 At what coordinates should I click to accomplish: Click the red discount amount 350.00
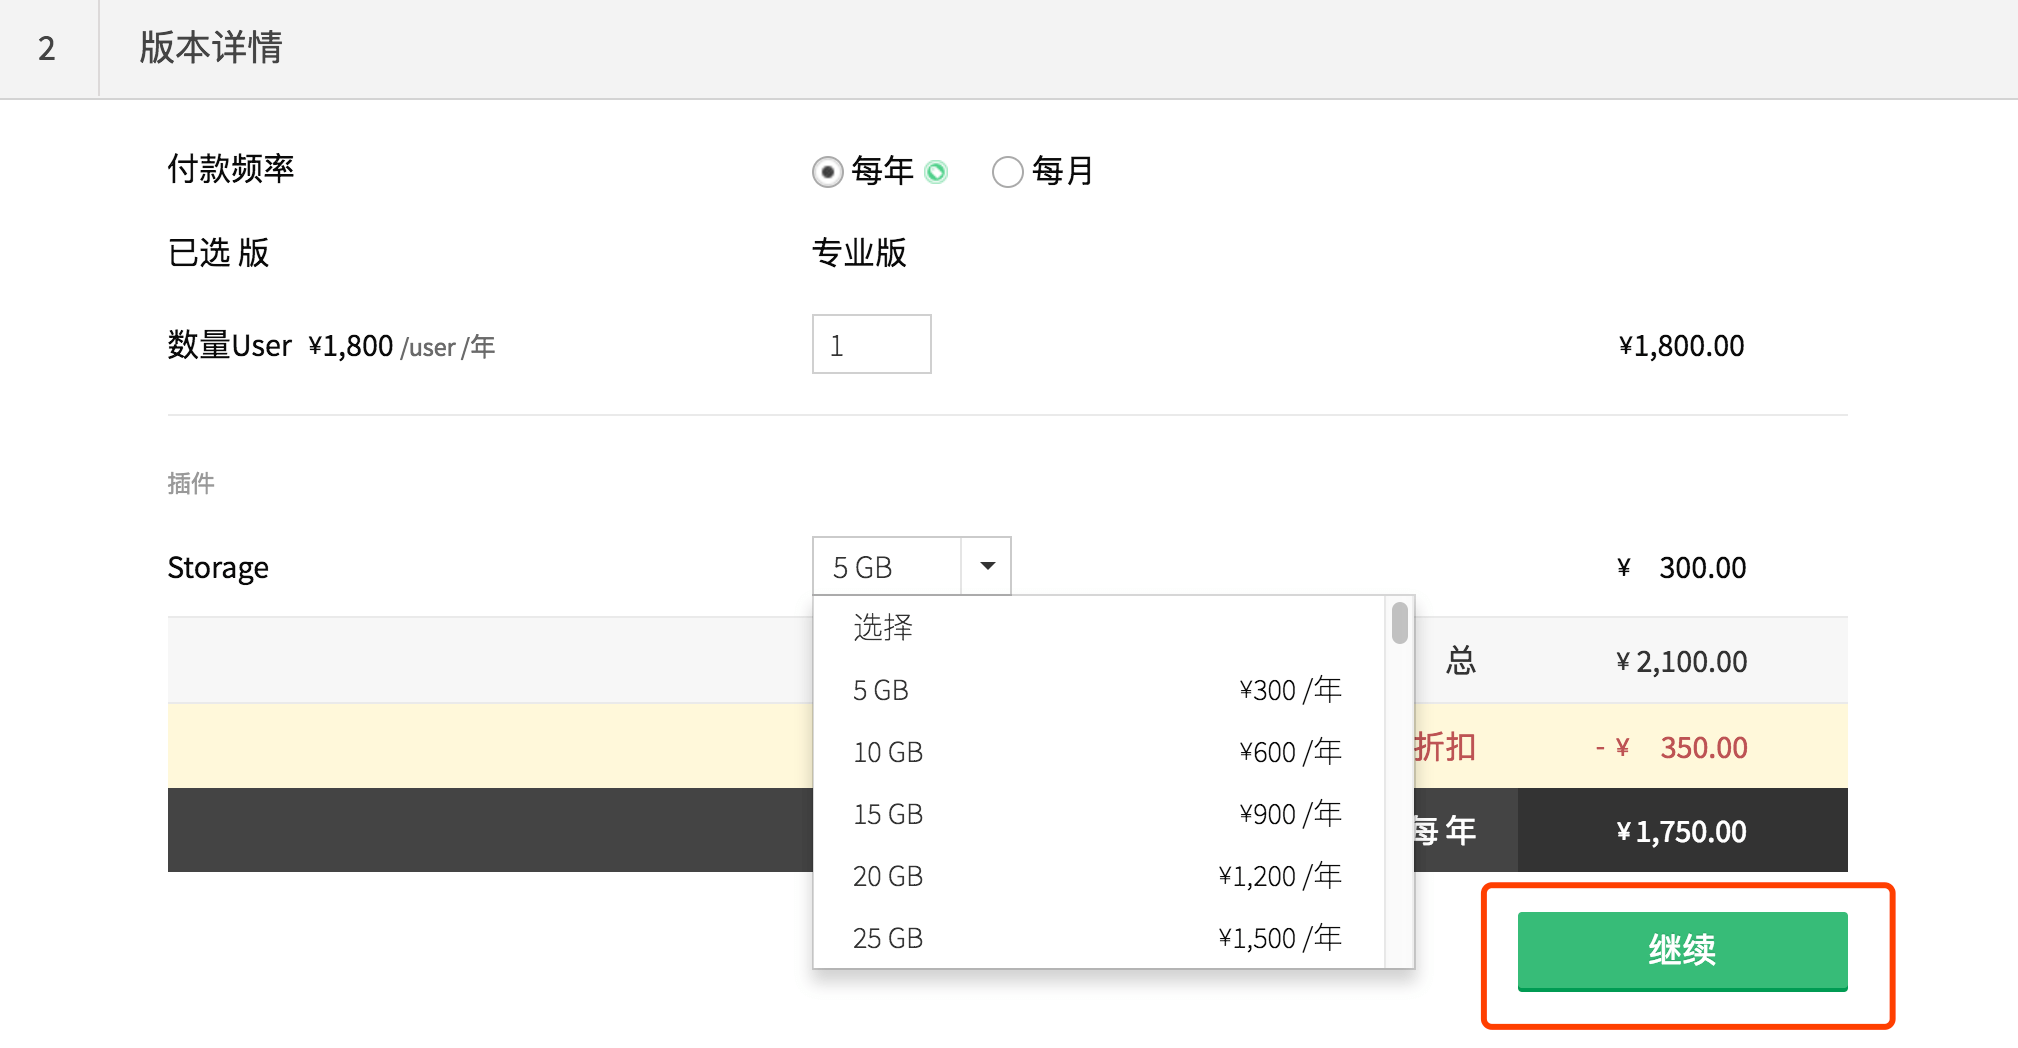(x=1703, y=748)
